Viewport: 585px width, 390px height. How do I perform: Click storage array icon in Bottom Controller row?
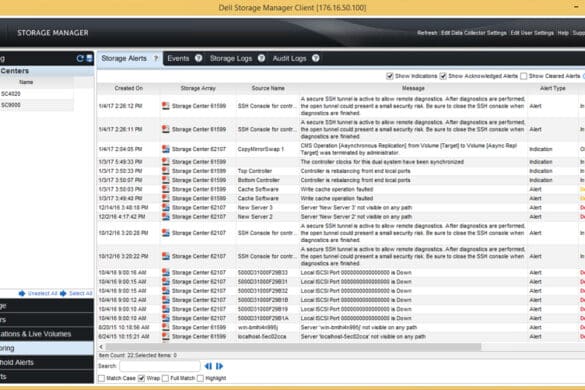[166, 180]
